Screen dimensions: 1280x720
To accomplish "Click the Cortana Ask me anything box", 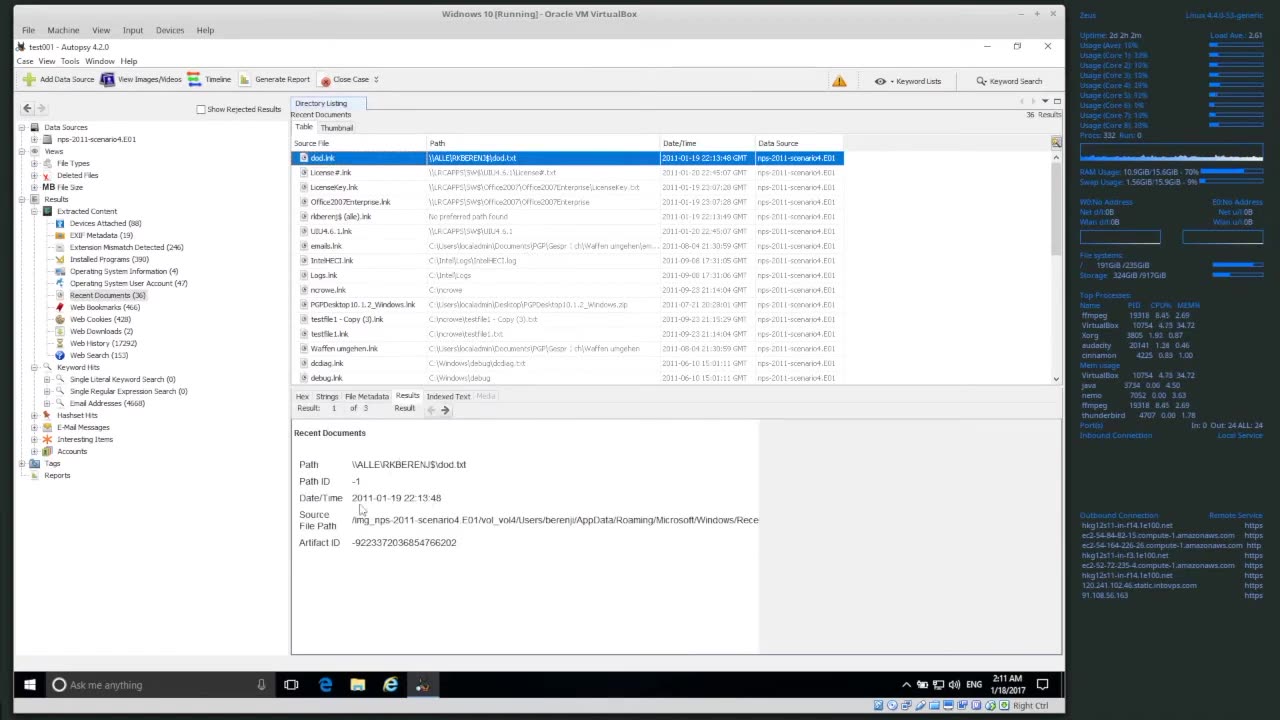I will tap(160, 685).
